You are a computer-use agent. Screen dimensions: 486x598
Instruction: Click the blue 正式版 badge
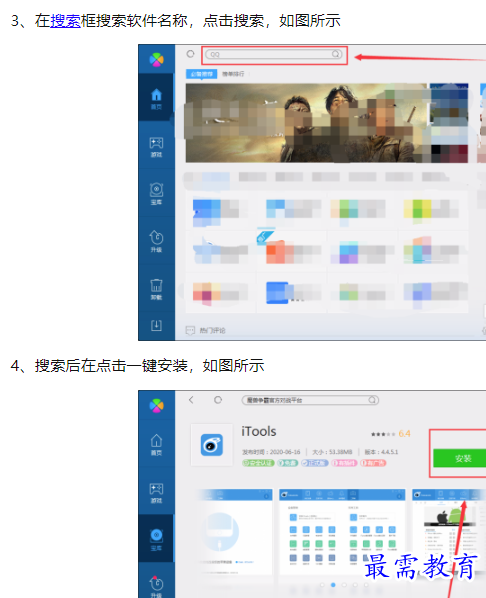[315, 463]
